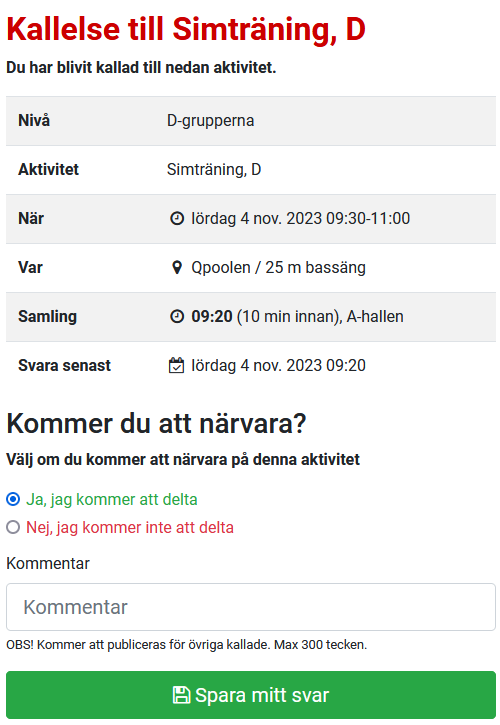
Task: Click the 'OBS! Kommer att publiceras' note text
Action: click(x=186, y=645)
